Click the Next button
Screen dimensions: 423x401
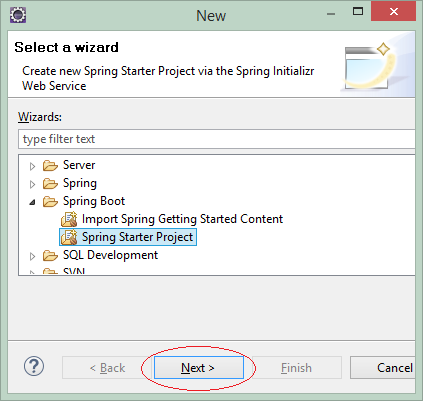(x=199, y=367)
